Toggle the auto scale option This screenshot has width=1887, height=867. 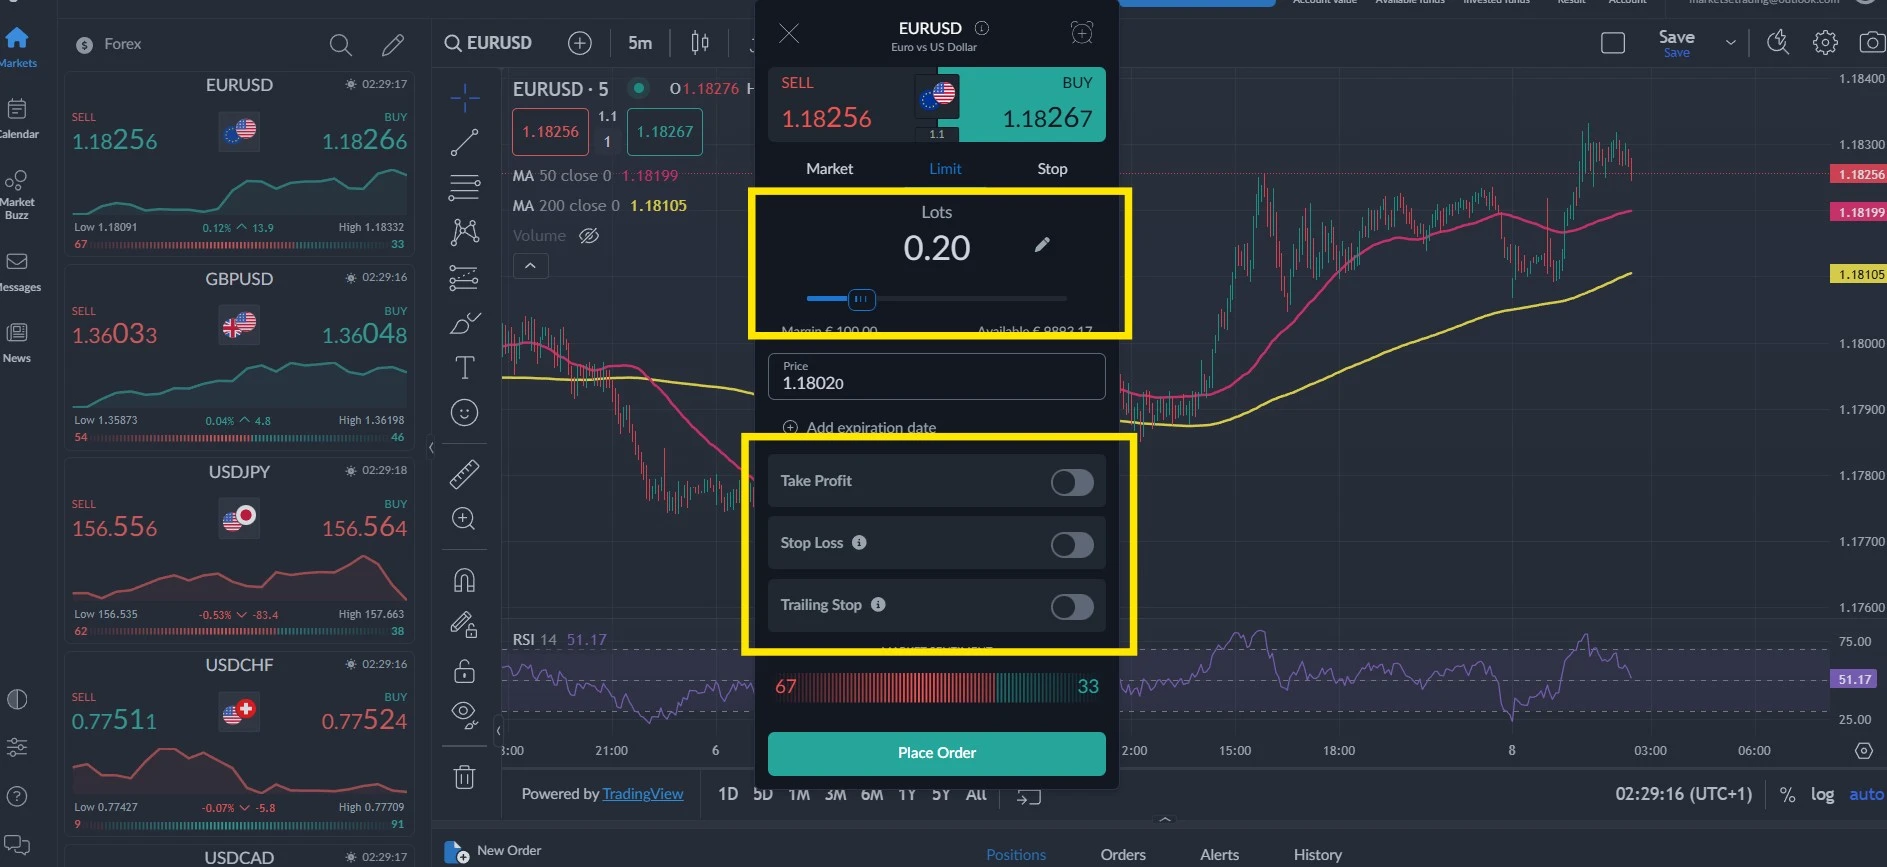[x=1866, y=794]
